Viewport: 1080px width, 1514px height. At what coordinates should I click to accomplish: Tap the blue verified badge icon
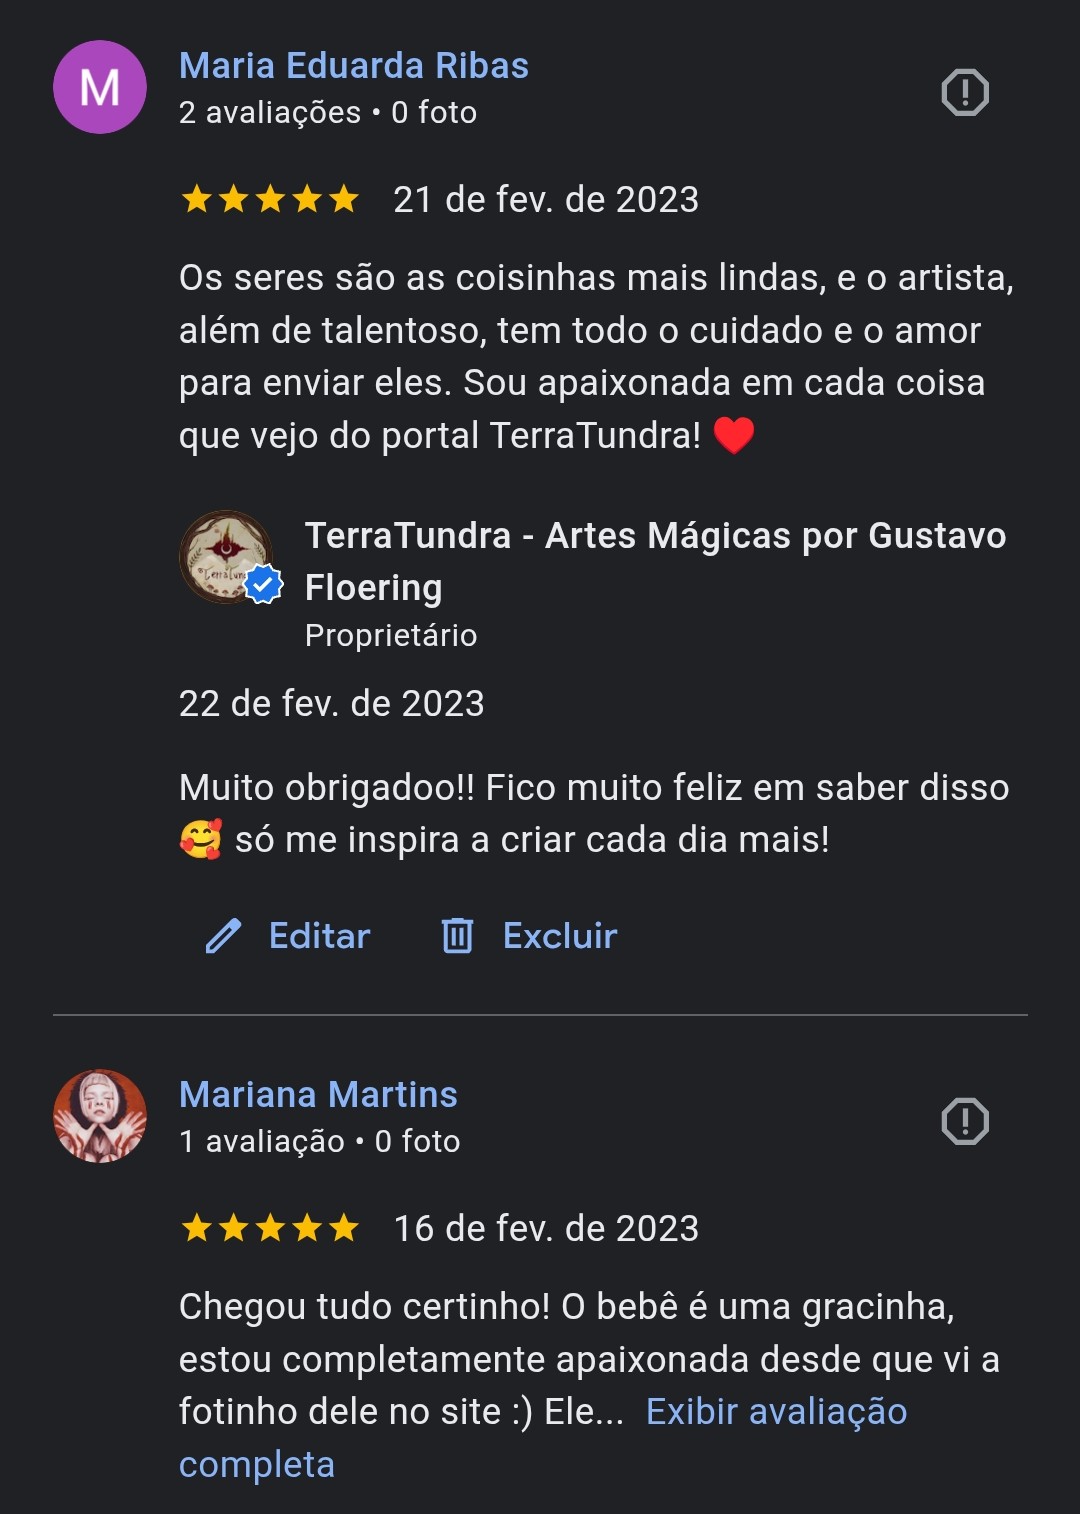264,585
